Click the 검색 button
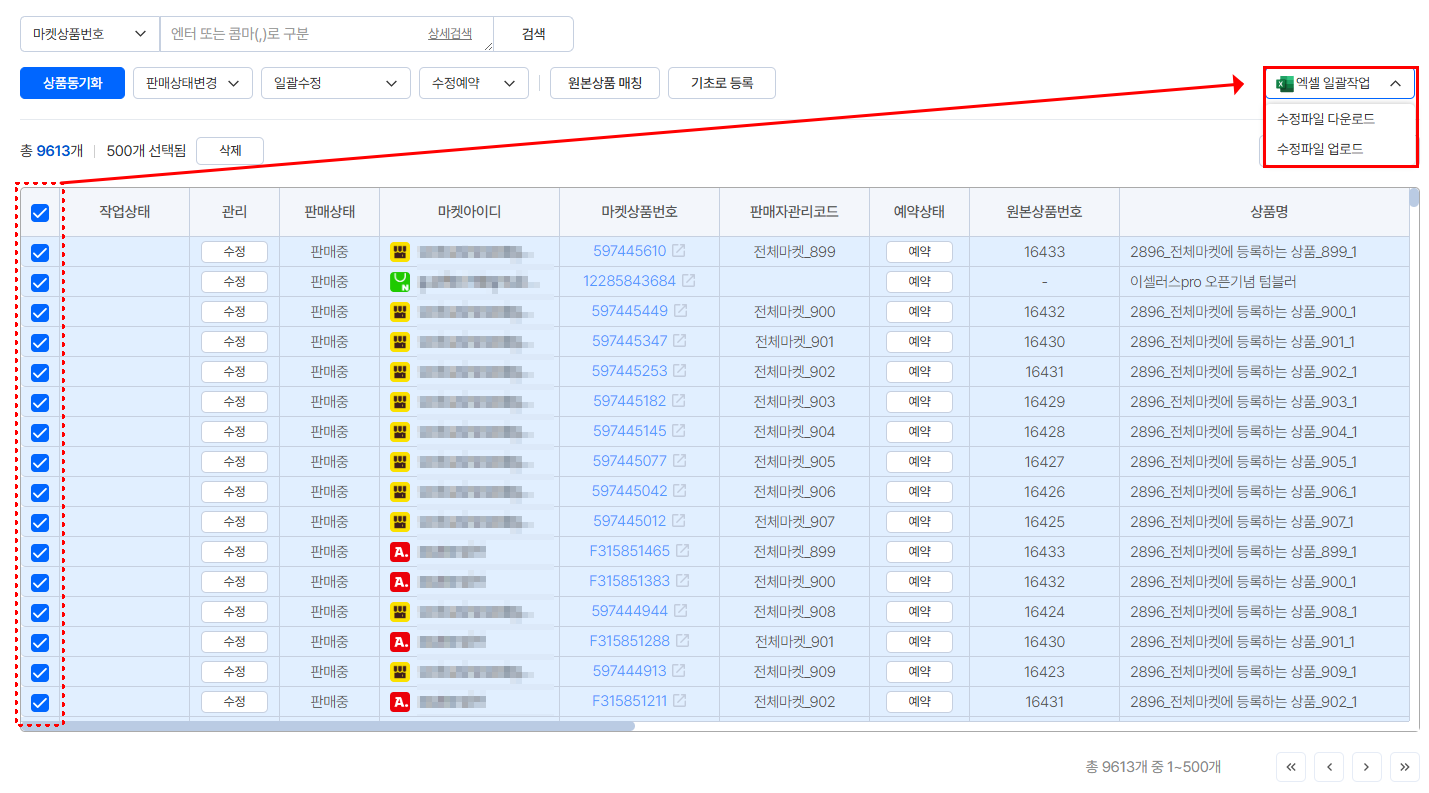 (534, 34)
